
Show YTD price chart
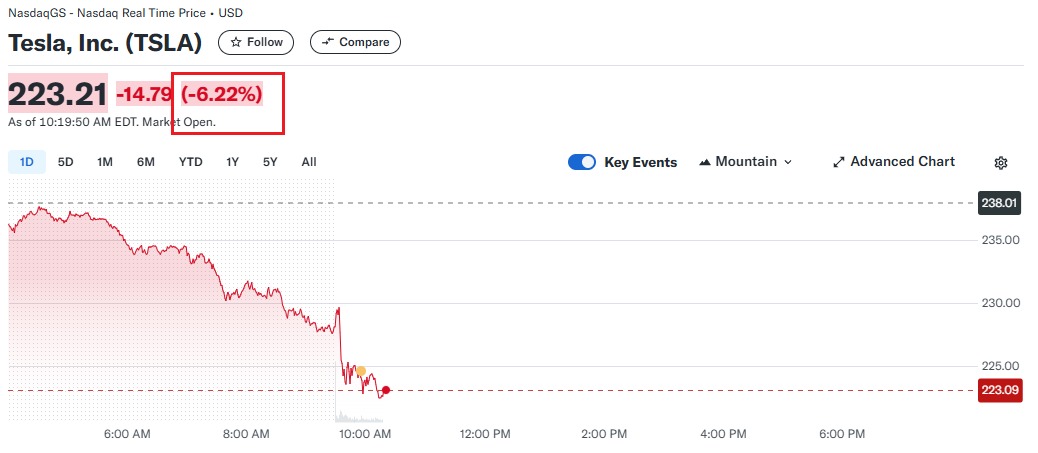click(190, 162)
